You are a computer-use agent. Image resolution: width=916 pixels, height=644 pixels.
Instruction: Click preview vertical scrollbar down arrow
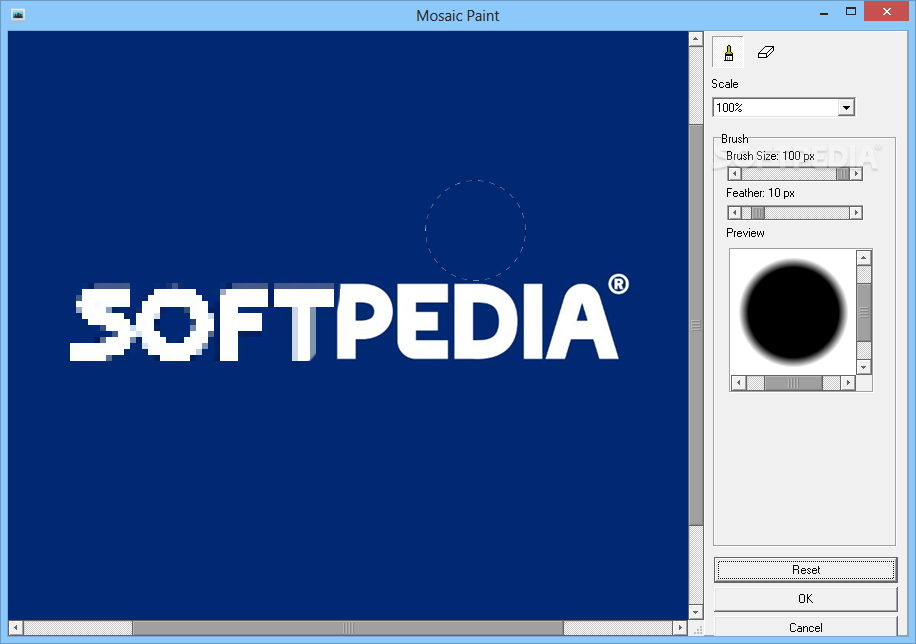pyautogui.click(x=863, y=367)
